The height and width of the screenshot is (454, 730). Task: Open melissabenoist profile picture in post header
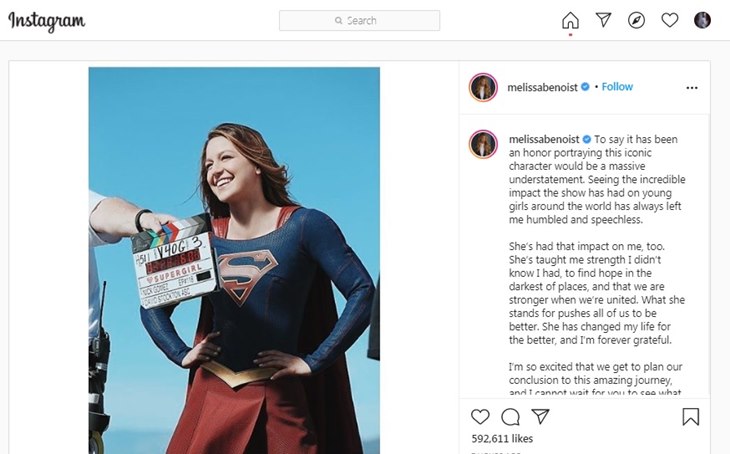pyautogui.click(x=483, y=87)
